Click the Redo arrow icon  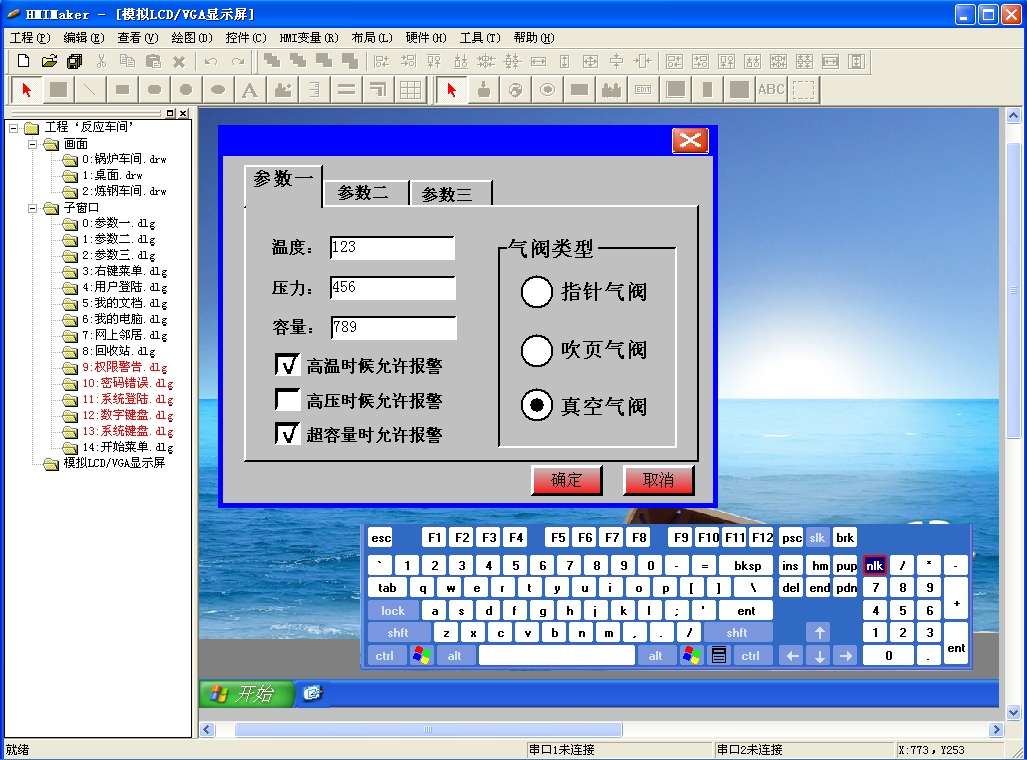point(237,61)
